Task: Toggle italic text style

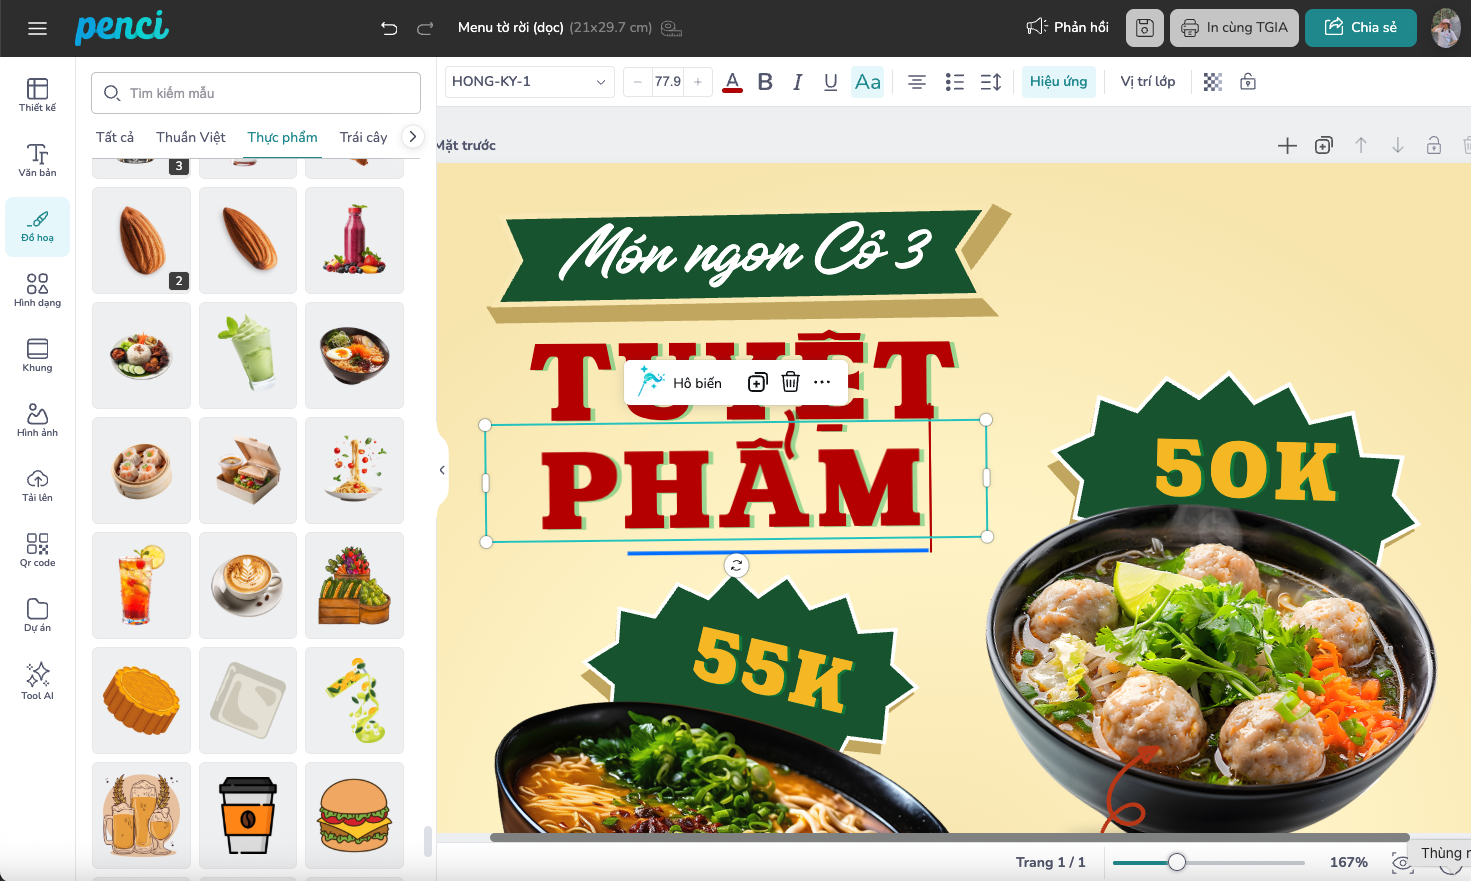Action: point(798,82)
